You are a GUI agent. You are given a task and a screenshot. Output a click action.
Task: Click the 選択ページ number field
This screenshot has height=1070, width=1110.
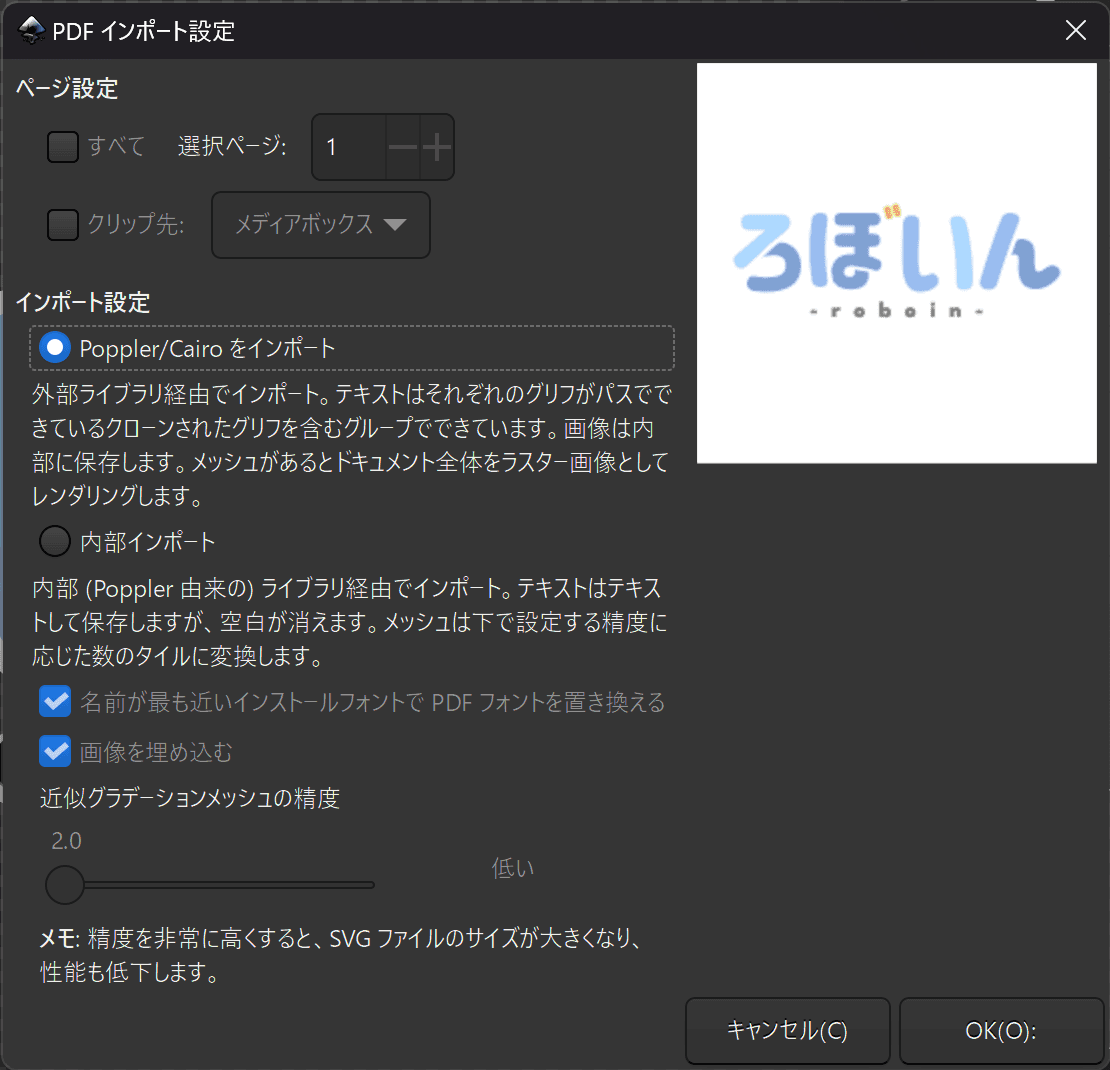(x=349, y=147)
